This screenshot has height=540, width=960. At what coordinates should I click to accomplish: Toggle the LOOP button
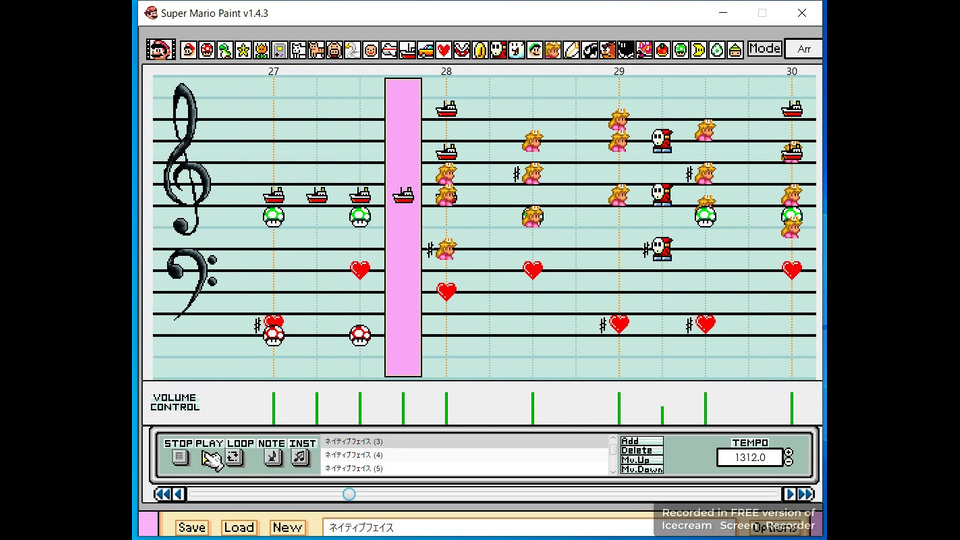click(x=234, y=457)
